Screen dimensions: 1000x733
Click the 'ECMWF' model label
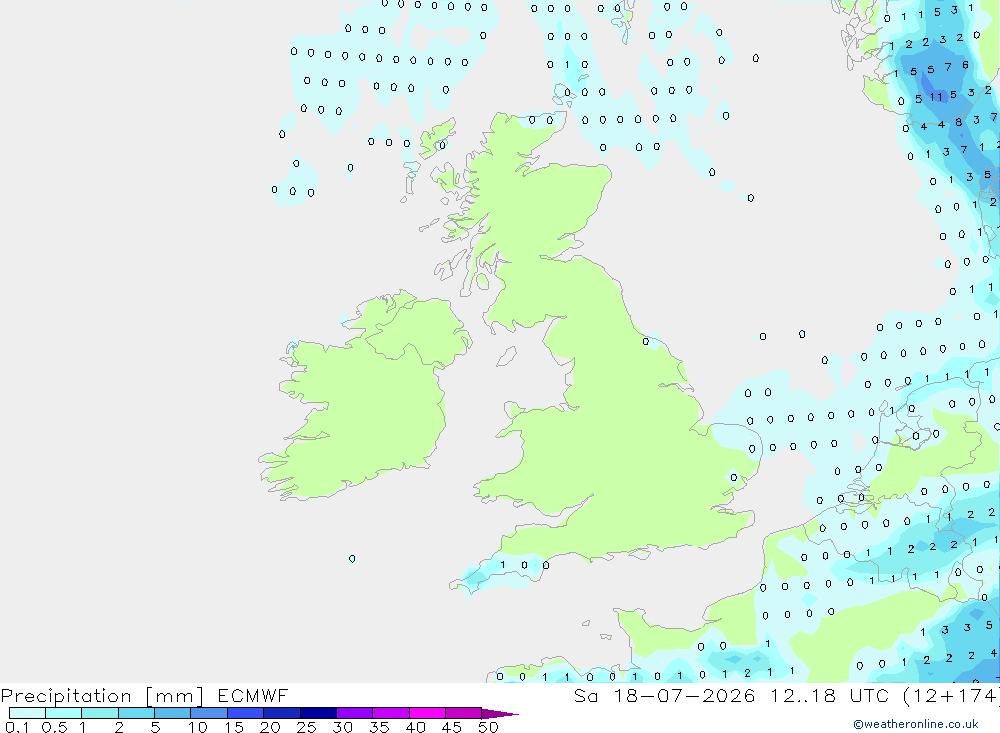(x=253, y=695)
